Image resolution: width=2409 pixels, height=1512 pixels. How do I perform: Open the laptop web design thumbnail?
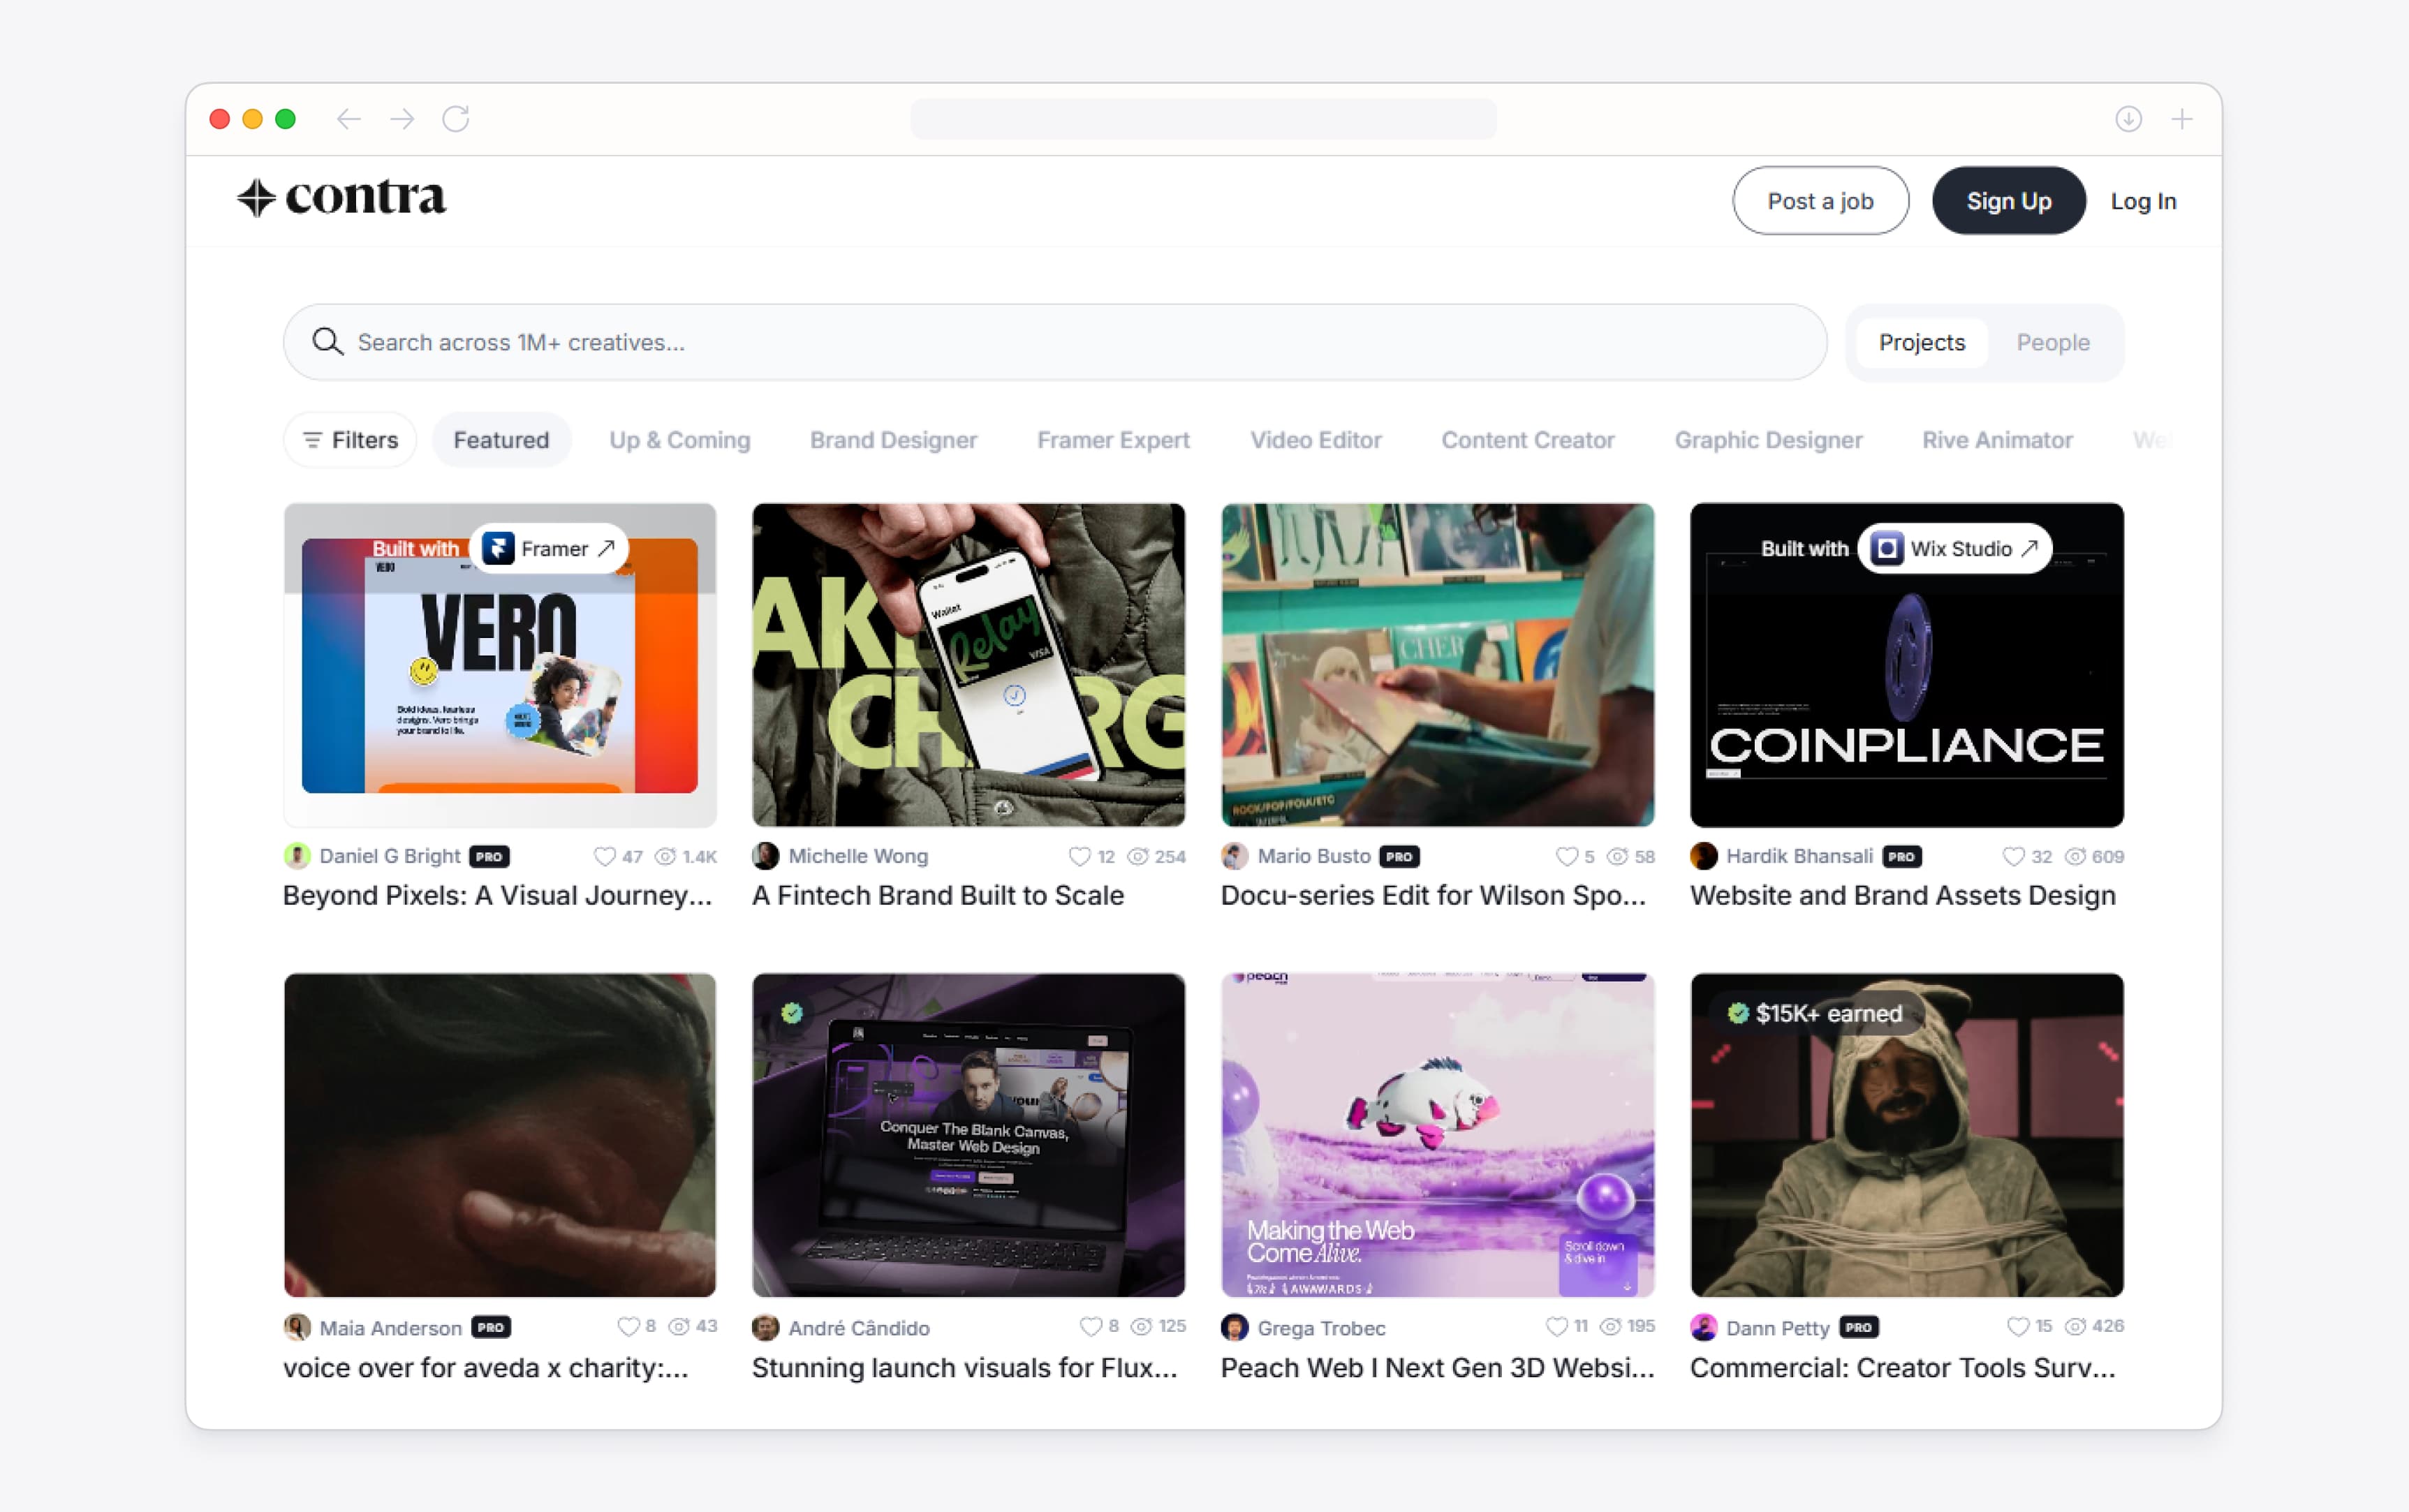point(969,1135)
